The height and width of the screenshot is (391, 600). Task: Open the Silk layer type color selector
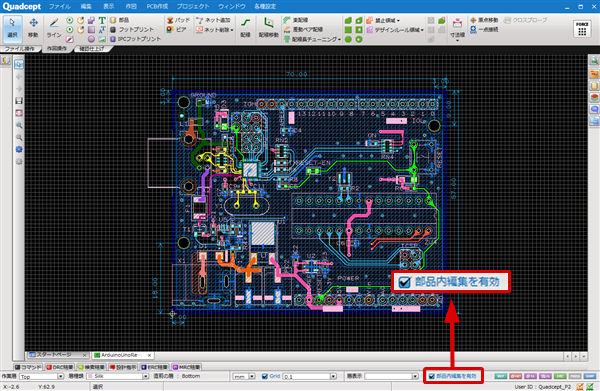pos(118,377)
